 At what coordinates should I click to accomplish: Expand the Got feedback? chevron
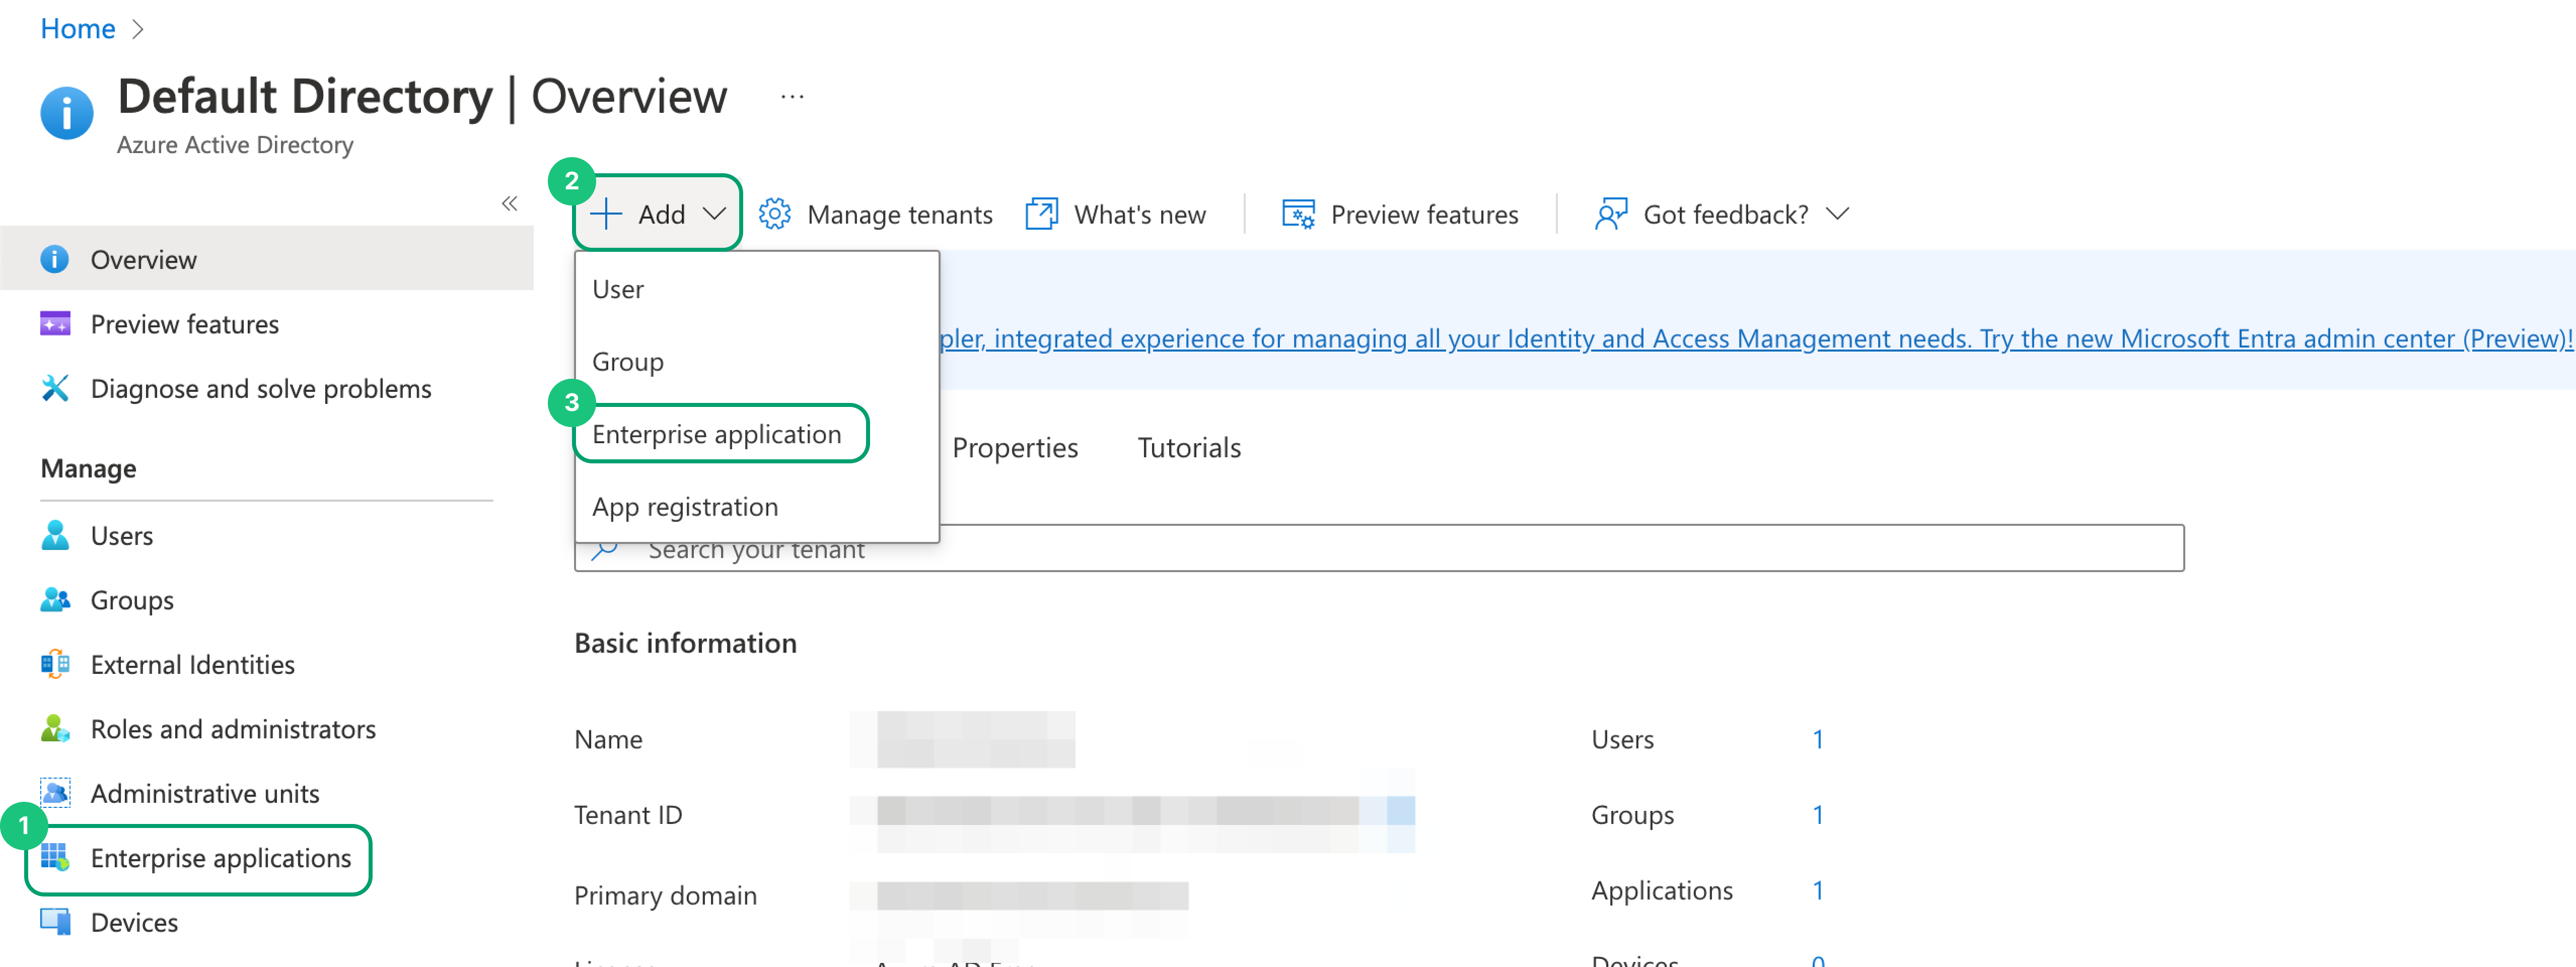(1838, 213)
